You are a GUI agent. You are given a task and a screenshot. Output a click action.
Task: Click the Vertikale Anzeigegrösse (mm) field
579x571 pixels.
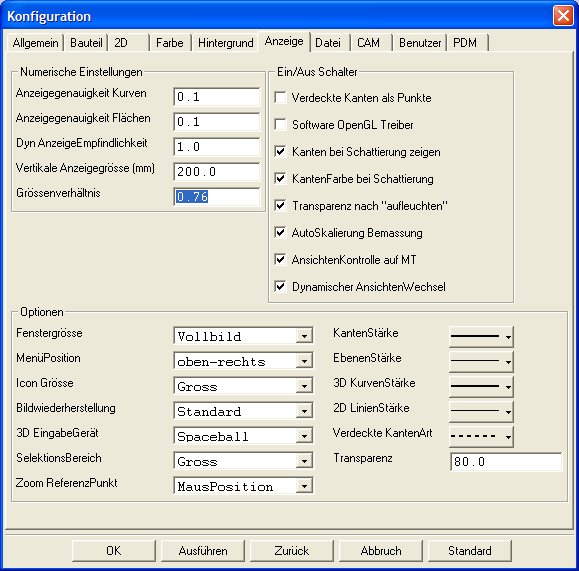pyautogui.click(x=217, y=172)
